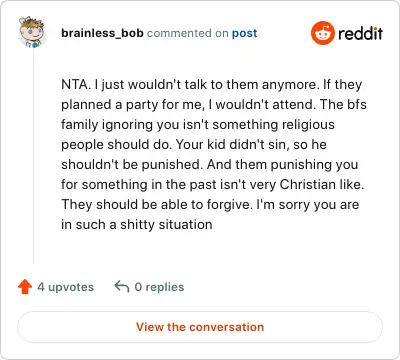
Task: Open the brainless_bob username link
Action: (102, 33)
